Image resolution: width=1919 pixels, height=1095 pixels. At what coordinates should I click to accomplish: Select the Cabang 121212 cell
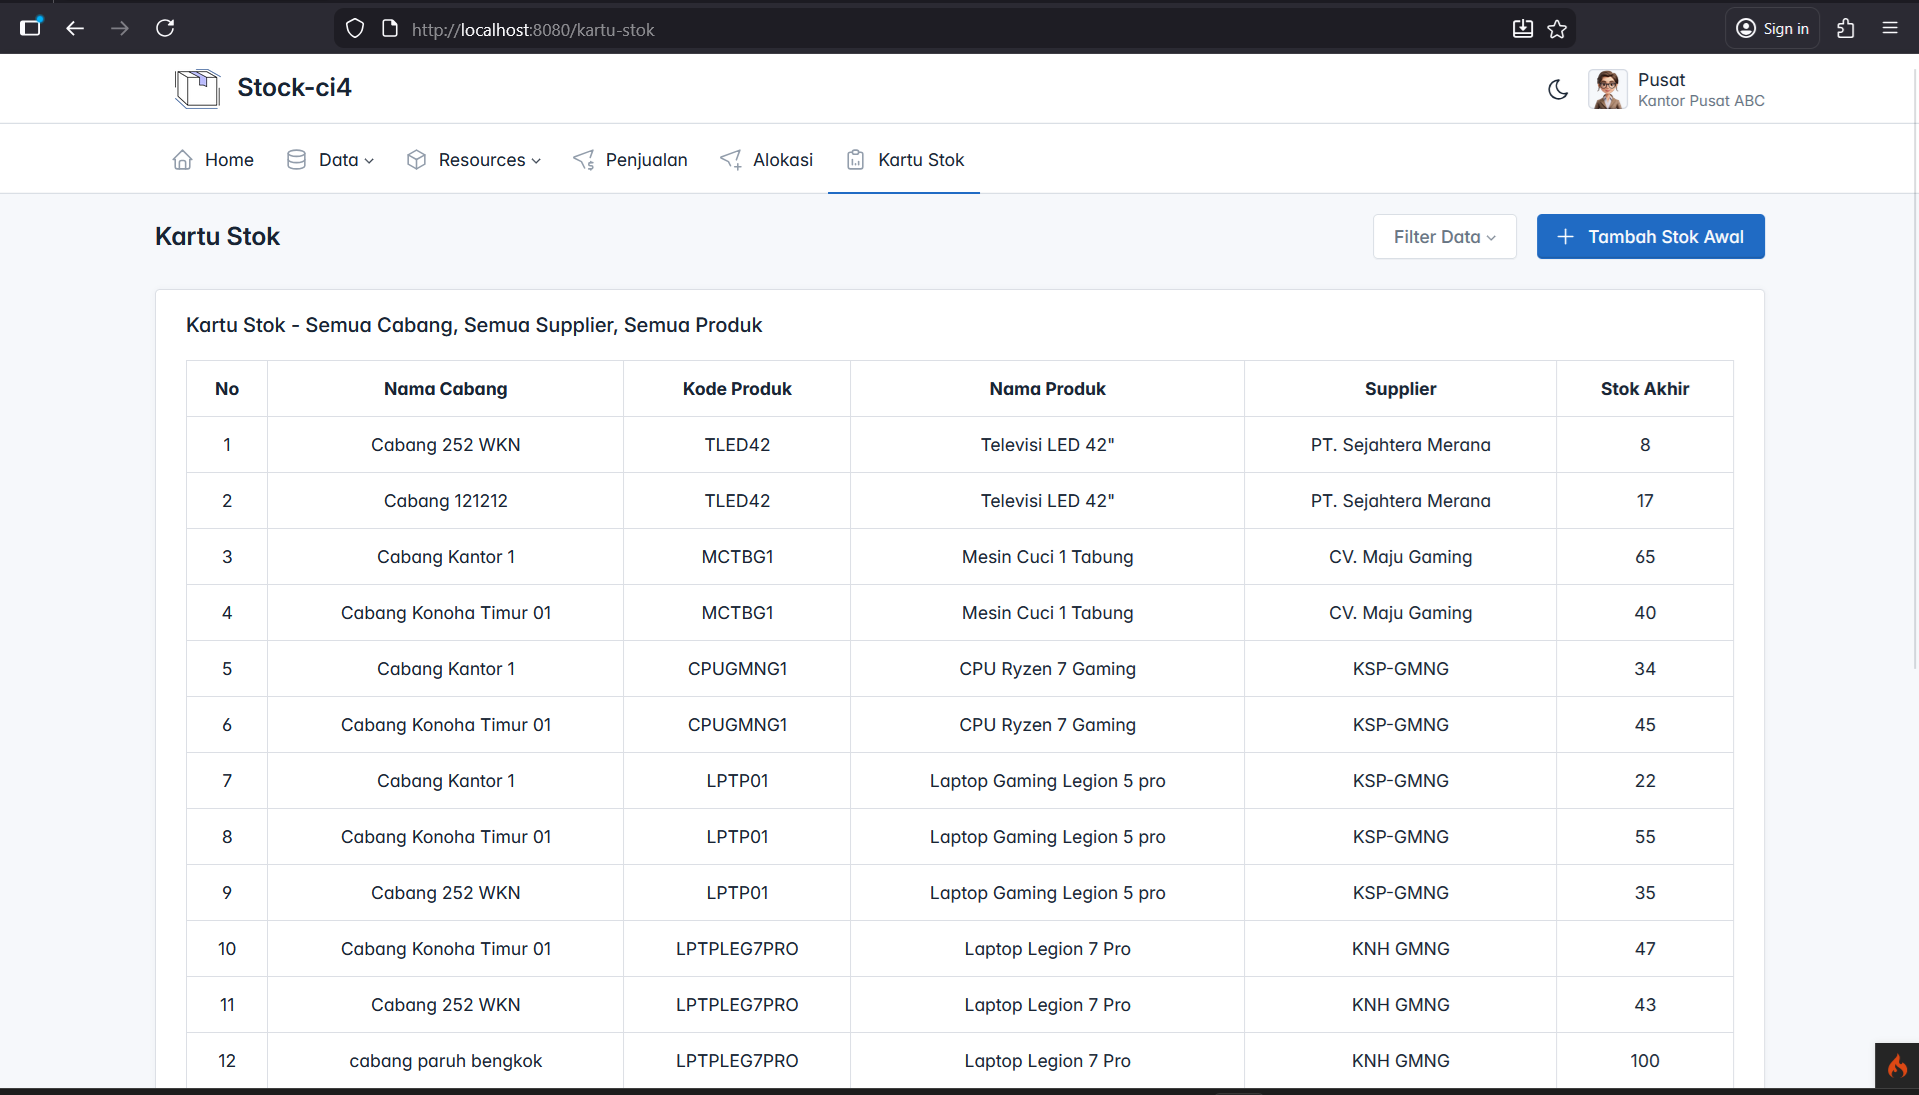pyautogui.click(x=446, y=501)
